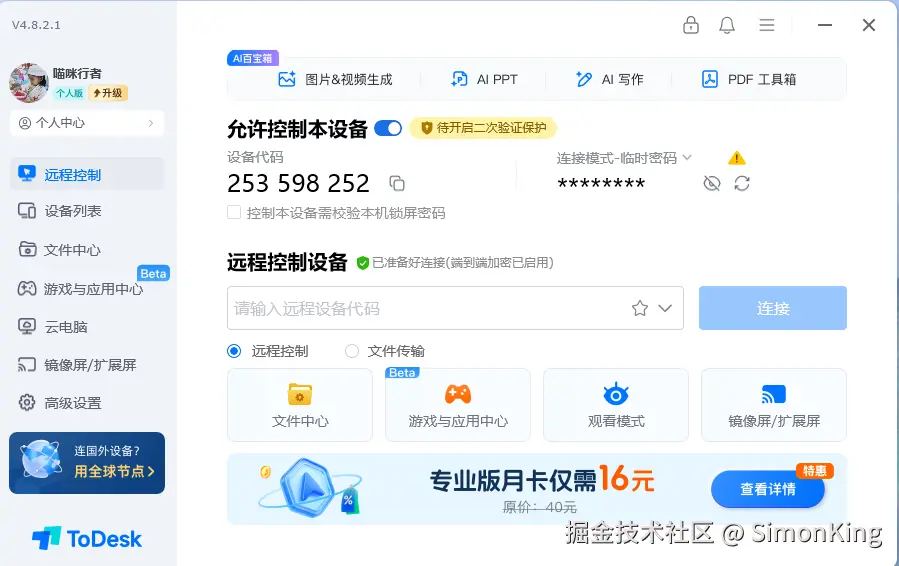Expand 连接模式-临时密码 dropdown
The width and height of the screenshot is (899, 566).
point(624,158)
